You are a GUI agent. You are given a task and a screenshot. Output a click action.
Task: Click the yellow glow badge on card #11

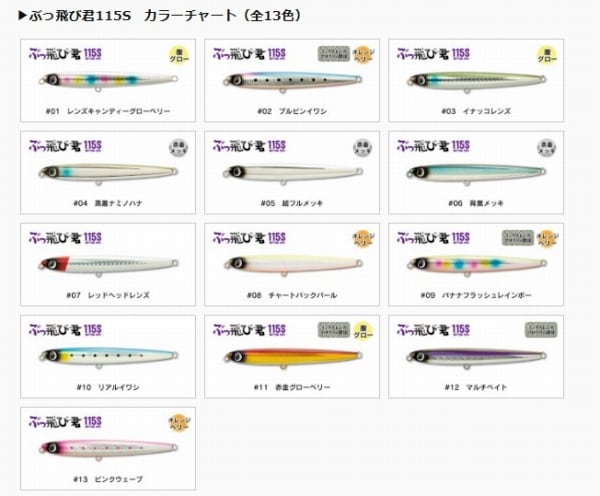pos(363,331)
